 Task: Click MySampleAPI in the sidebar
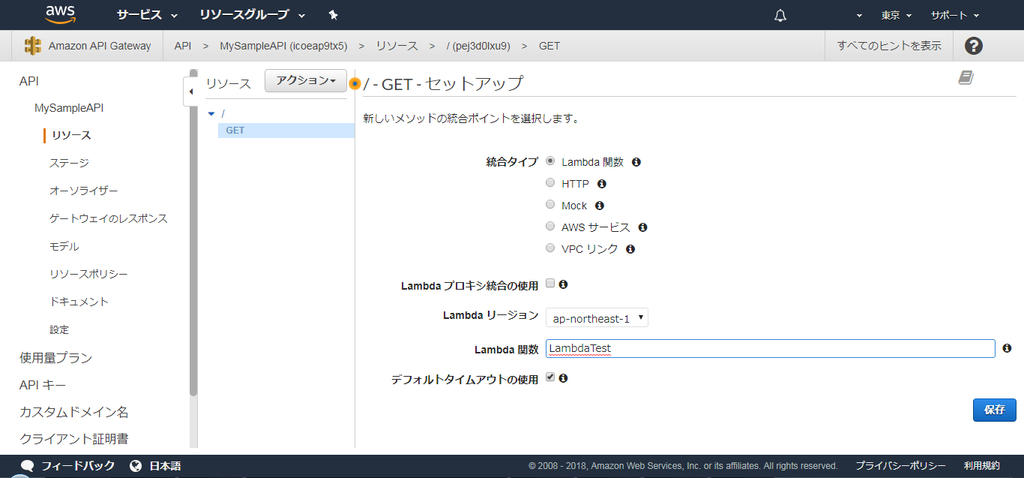[x=69, y=108]
